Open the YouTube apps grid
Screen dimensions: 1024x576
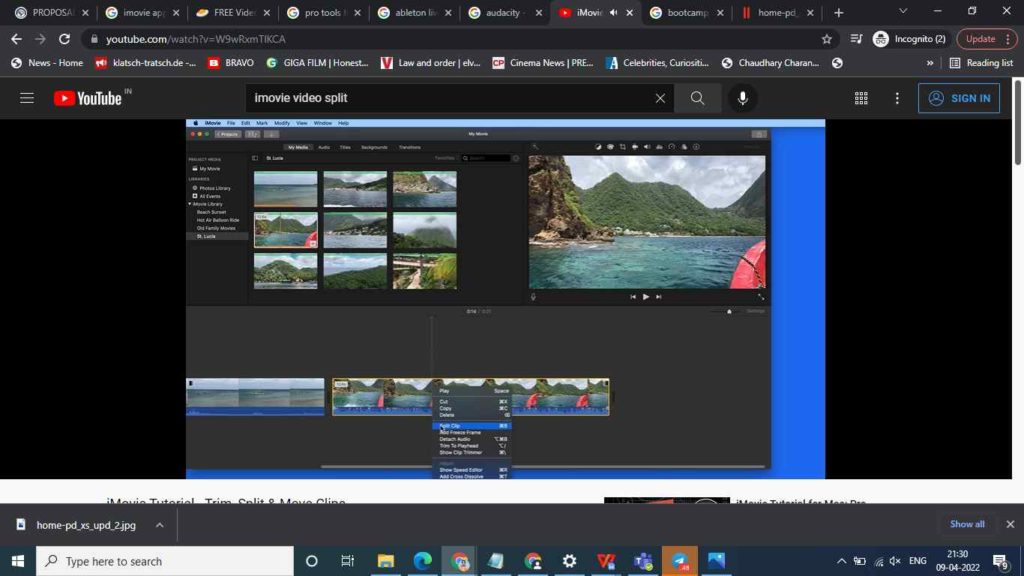pos(861,98)
